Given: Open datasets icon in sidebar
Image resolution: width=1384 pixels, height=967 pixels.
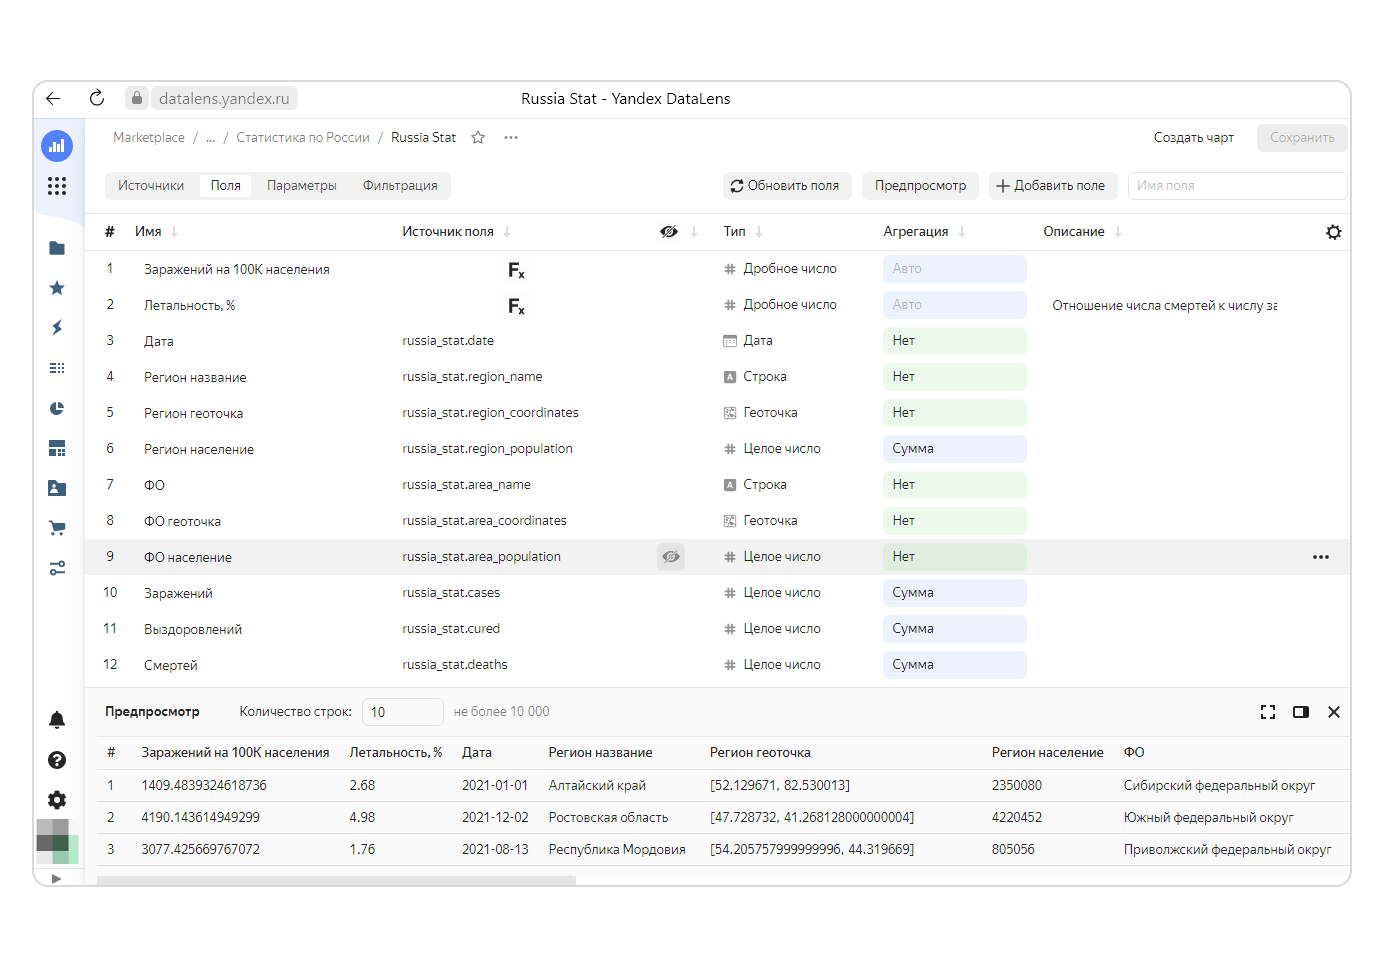Looking at the screenshot, I should (57, 368).
